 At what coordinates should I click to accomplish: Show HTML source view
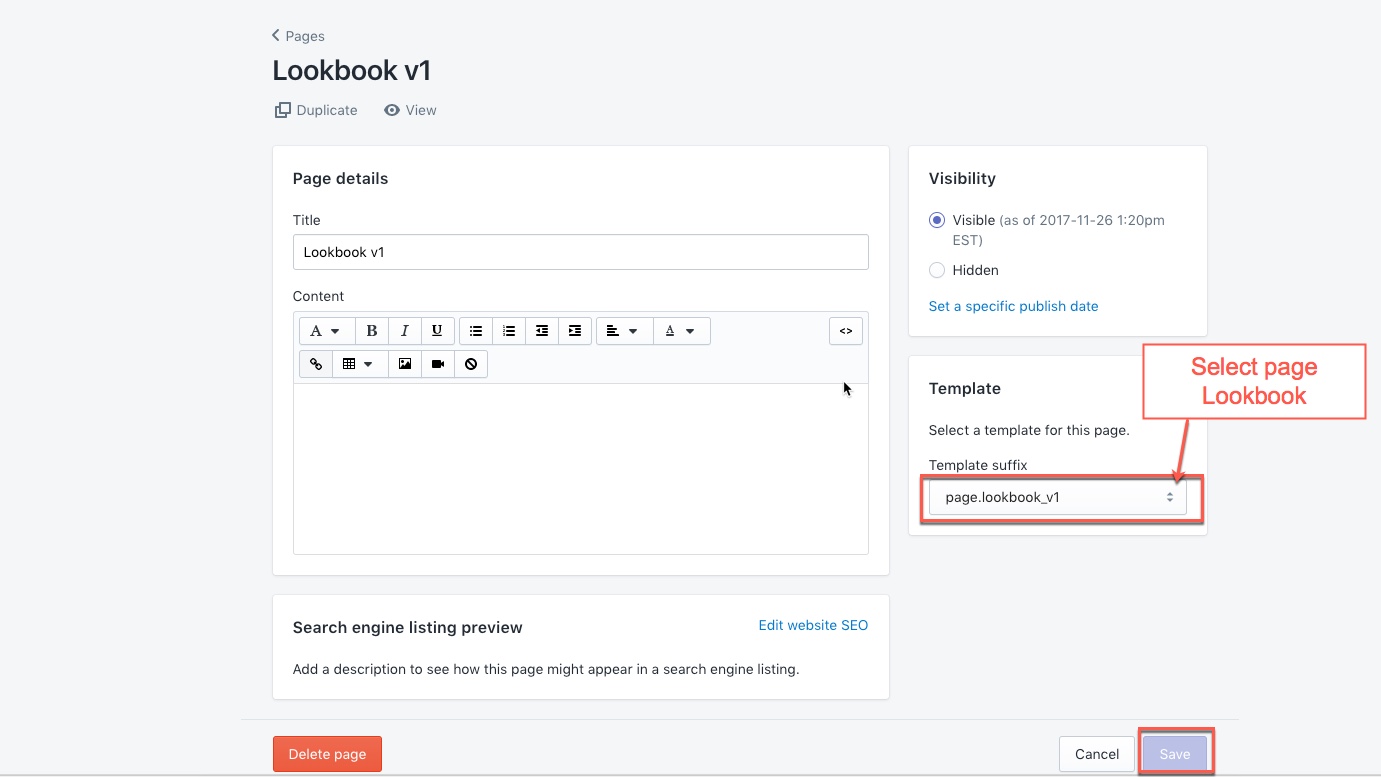click(x=846, y=331)
